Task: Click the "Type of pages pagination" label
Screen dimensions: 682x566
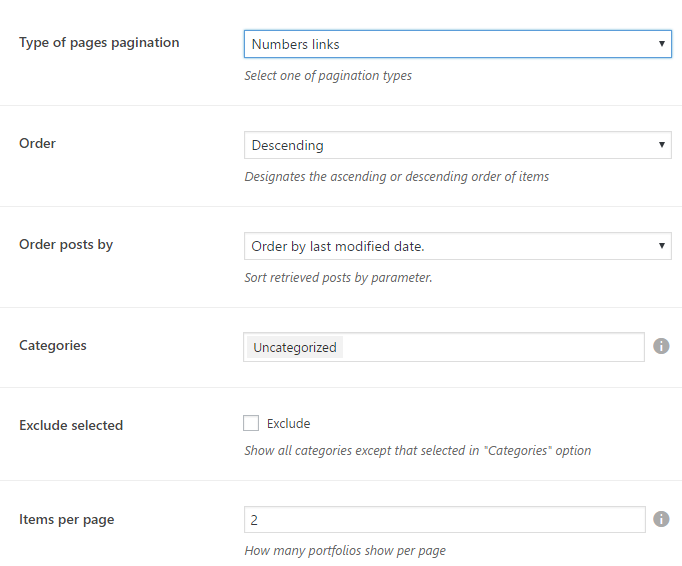Action: [99, 42]
